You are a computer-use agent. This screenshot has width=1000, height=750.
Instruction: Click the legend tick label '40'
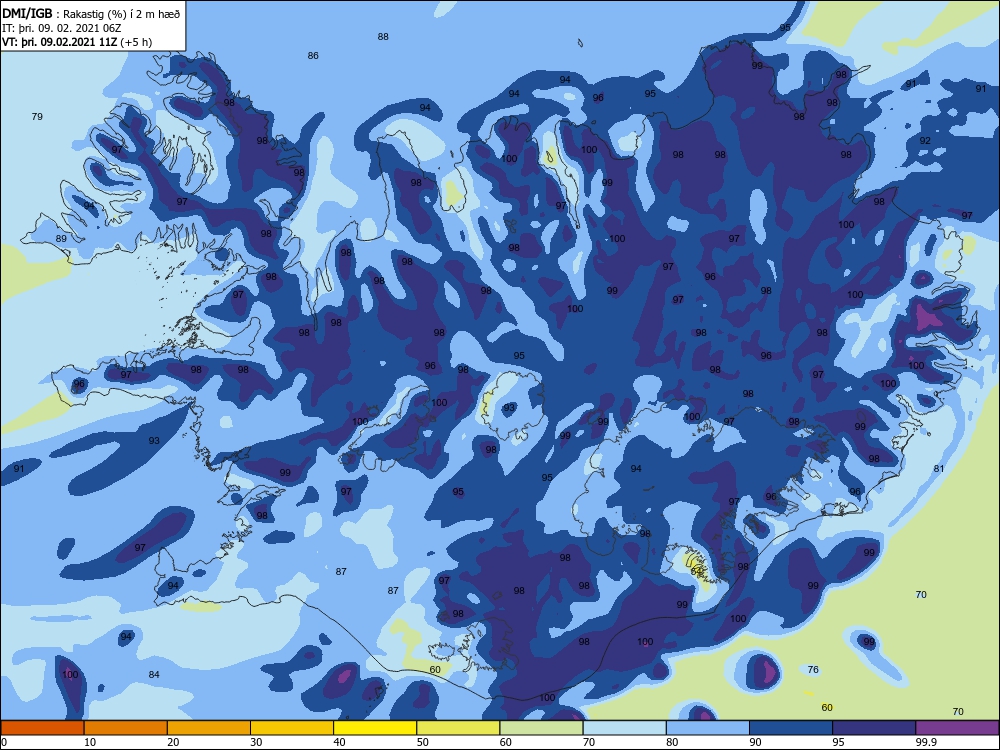[340, 742]
